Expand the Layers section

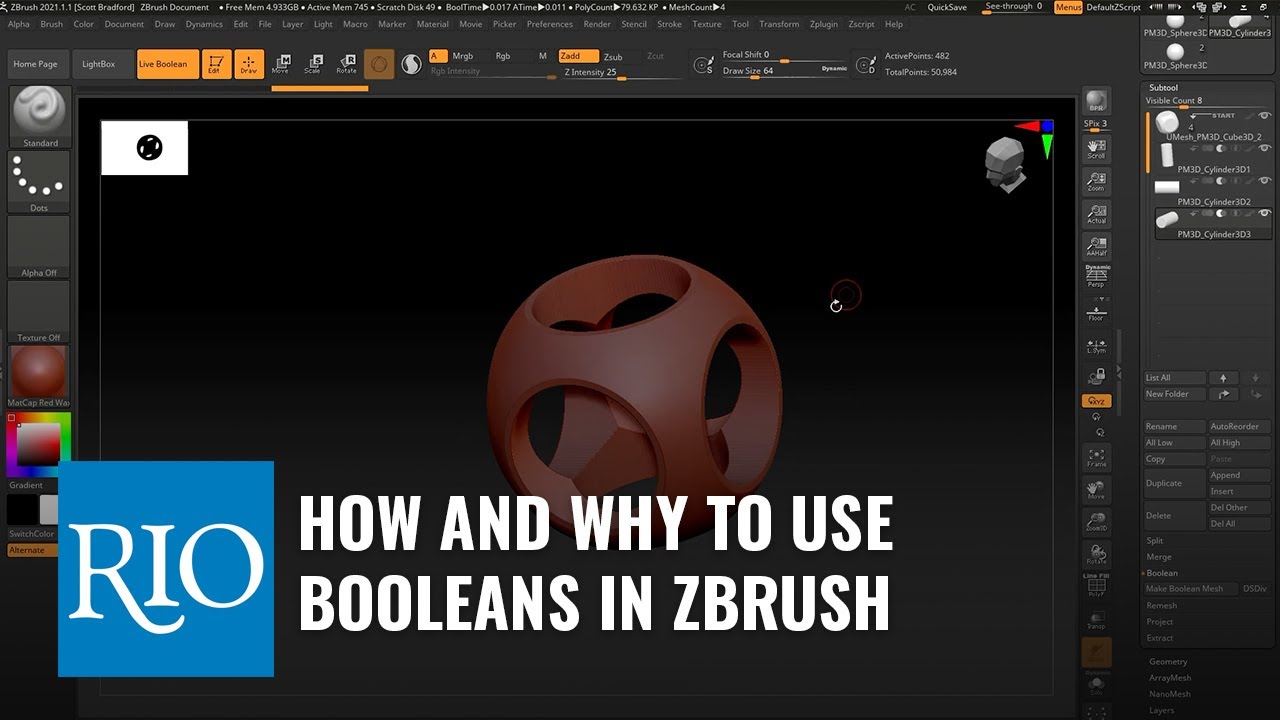point(1162,710)
